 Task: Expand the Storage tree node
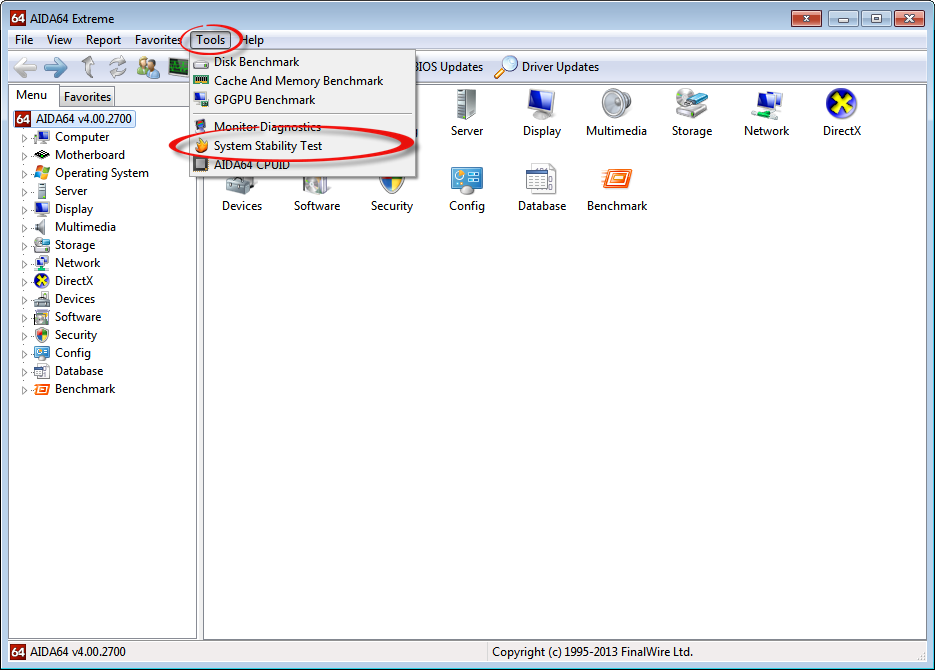[24, 246]
